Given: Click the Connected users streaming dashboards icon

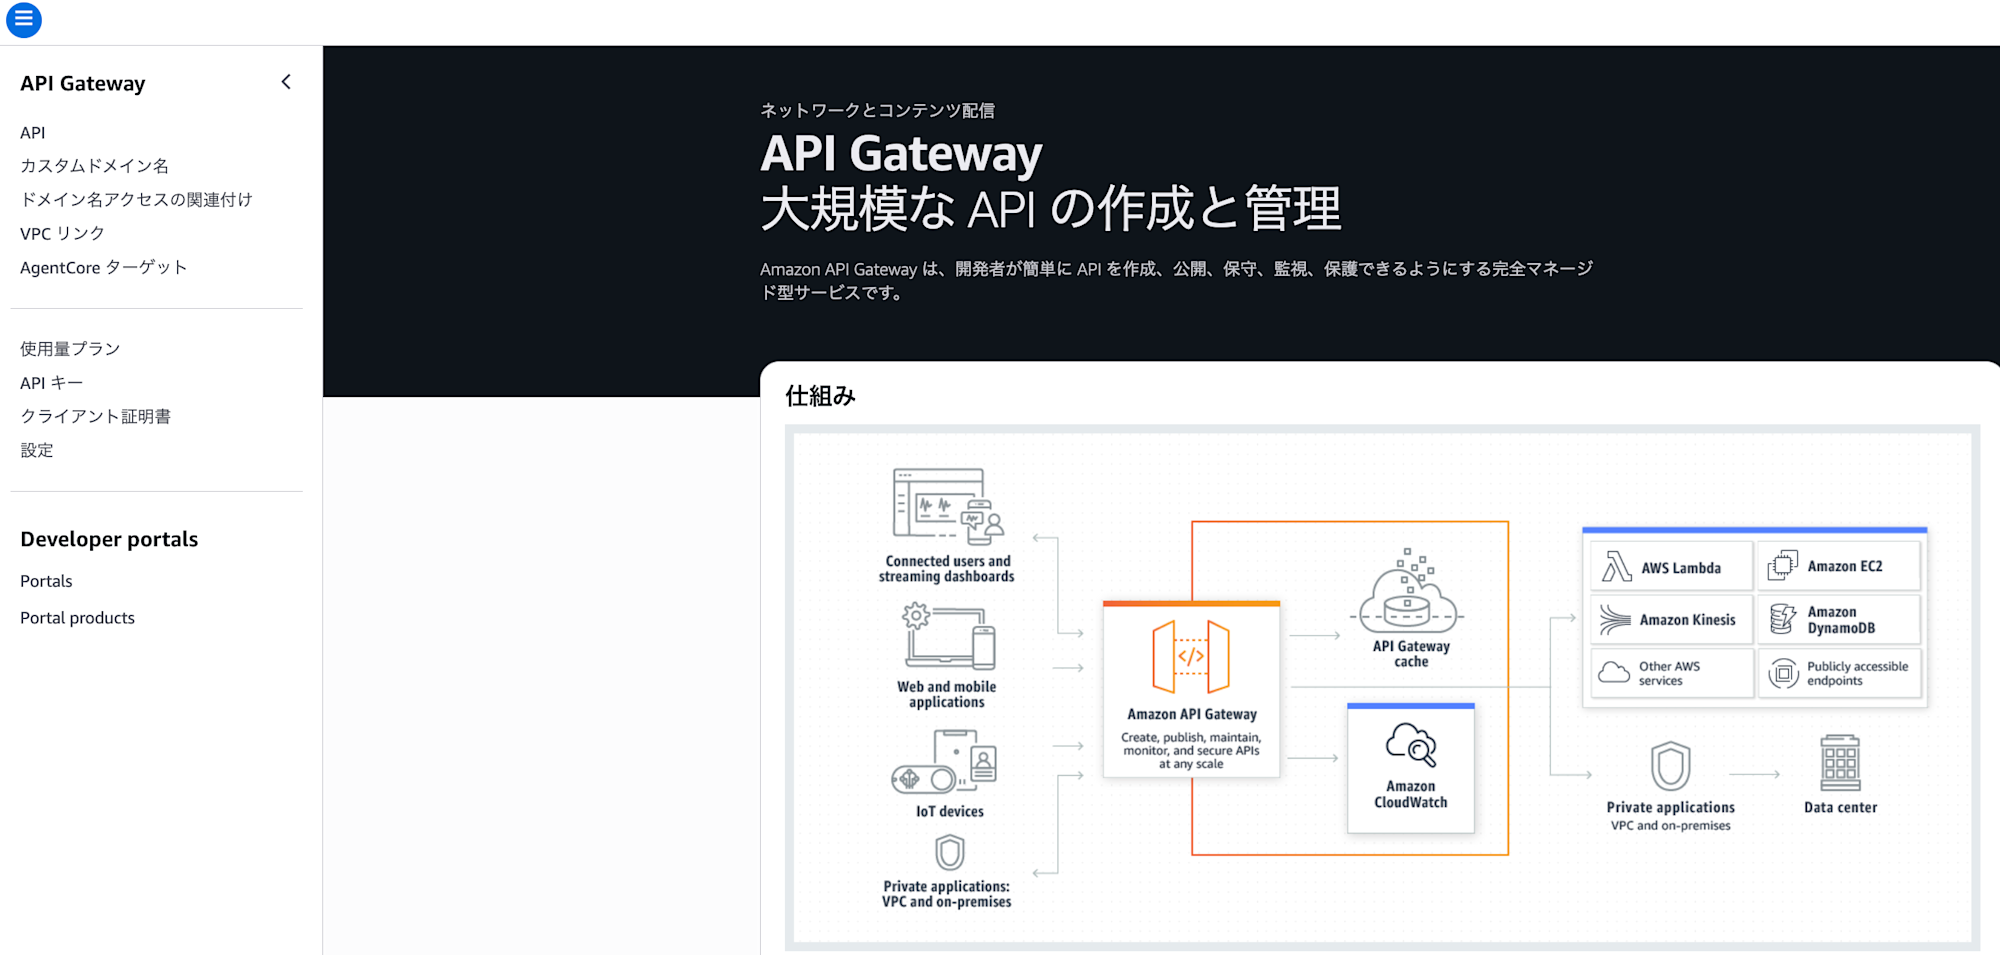Looking at the screenshot, I should 948,506.
